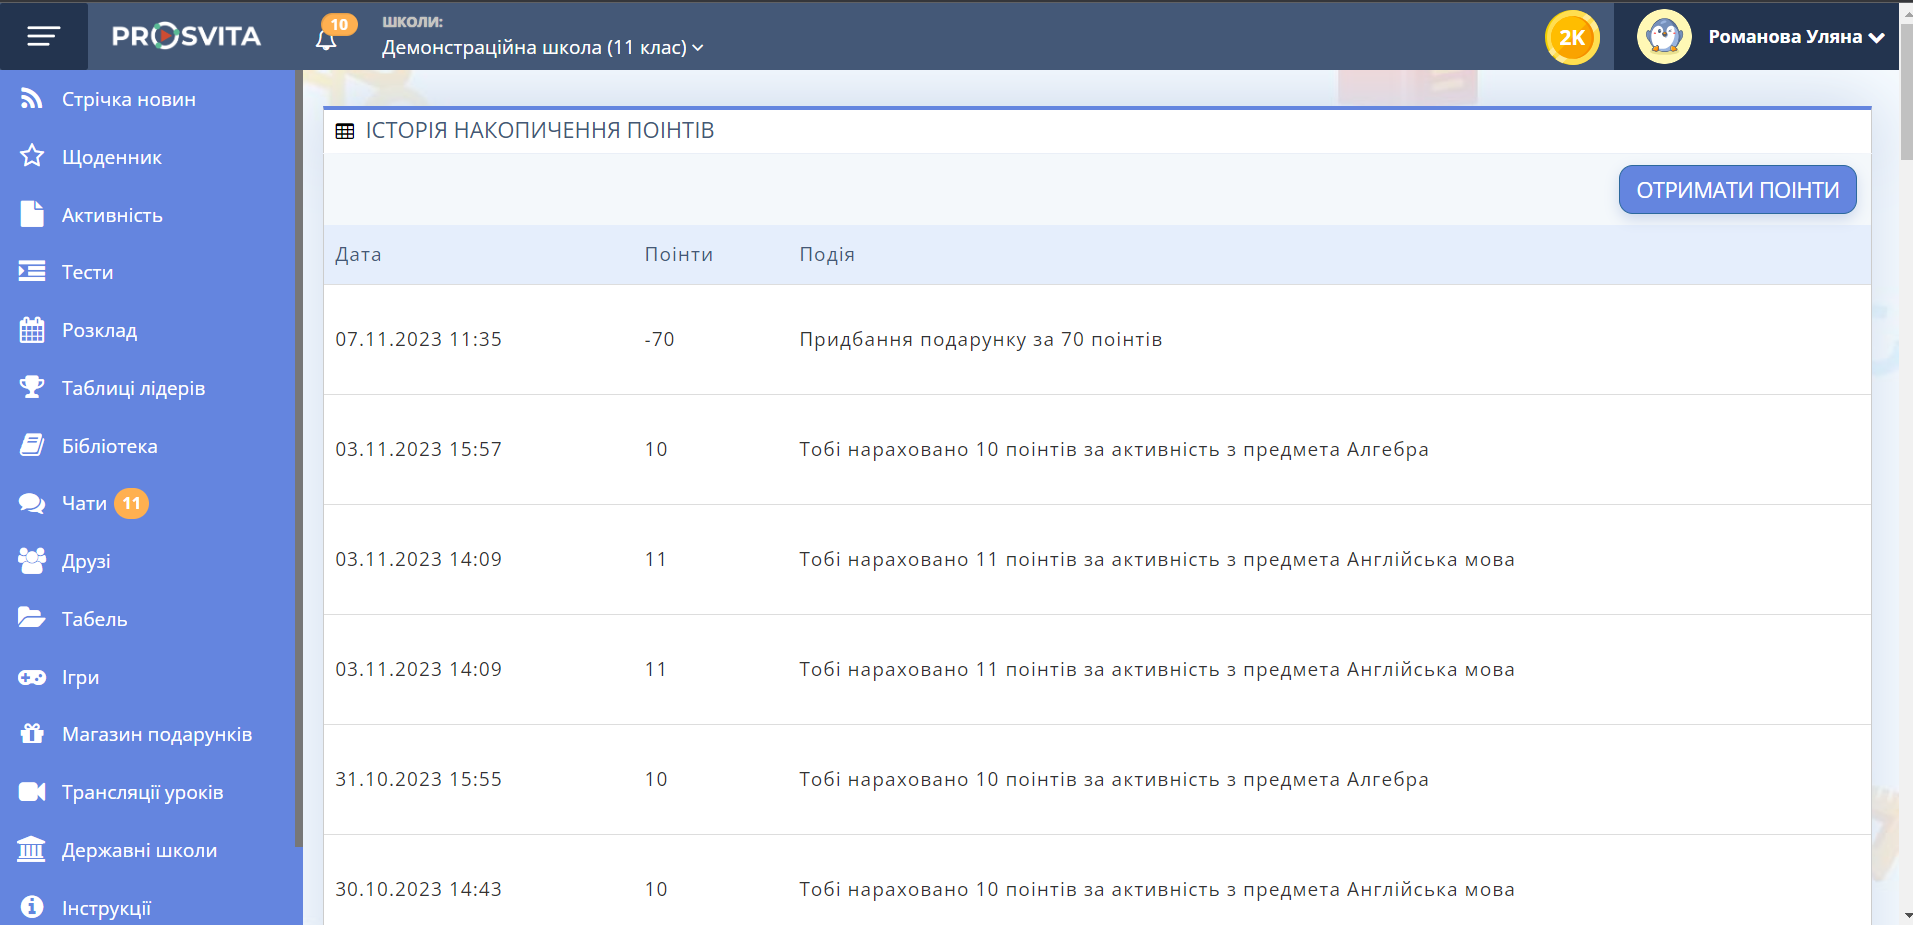Select the date 30.10.2023 14:43

[418, 889]
